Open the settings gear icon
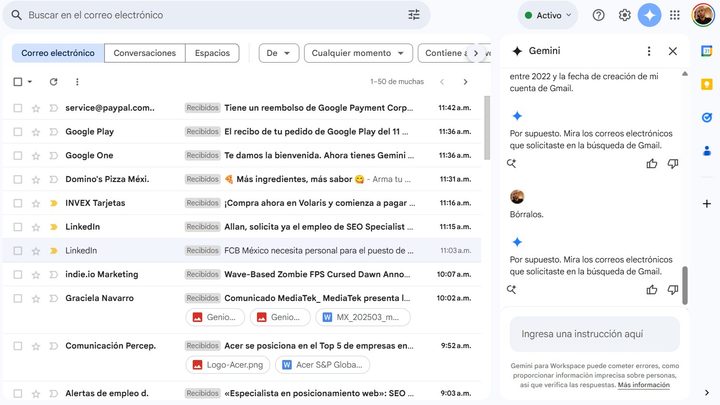720x405 pixels. [x=624, y=15]
